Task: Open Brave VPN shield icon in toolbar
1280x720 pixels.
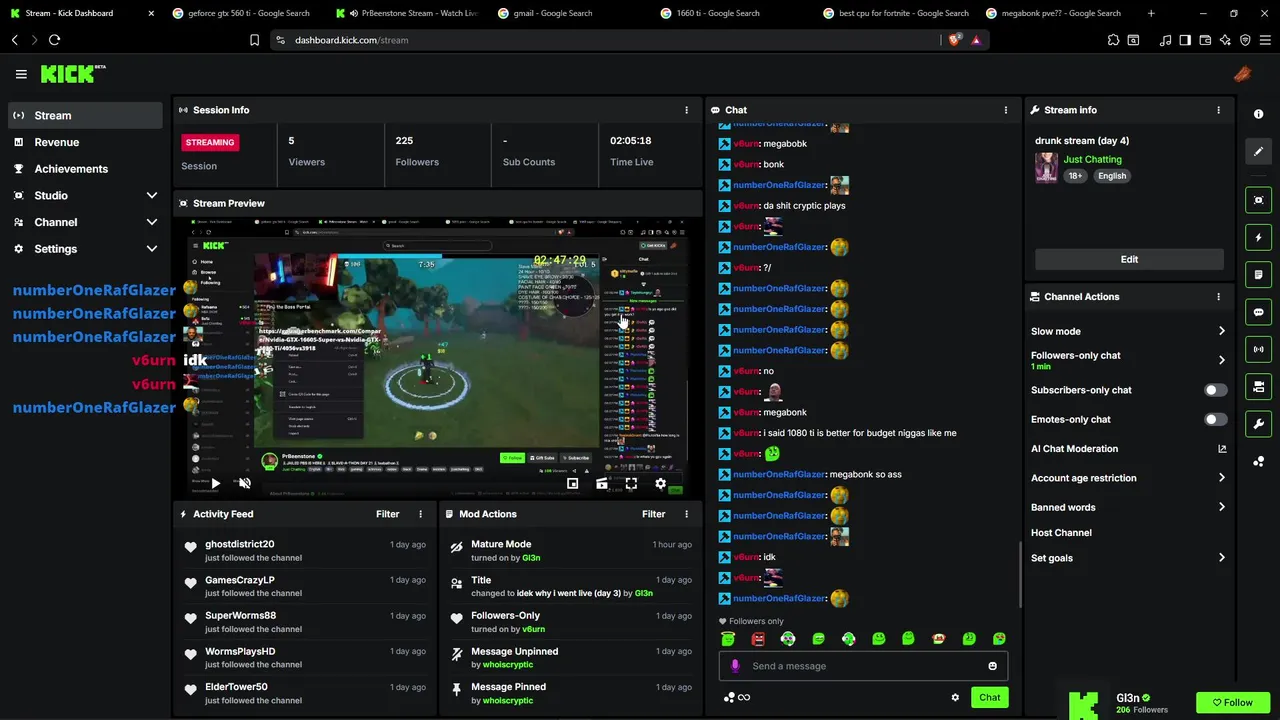Action: coord(1245,40)
